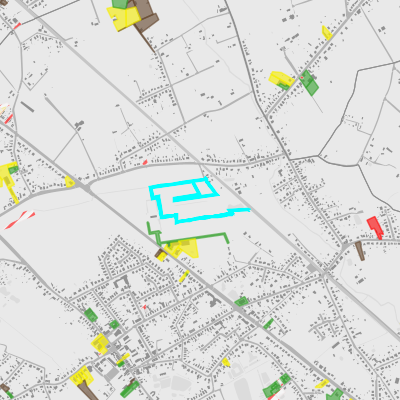
Task: Select the small yellow polygon at top right
Action: coord(327,33)
